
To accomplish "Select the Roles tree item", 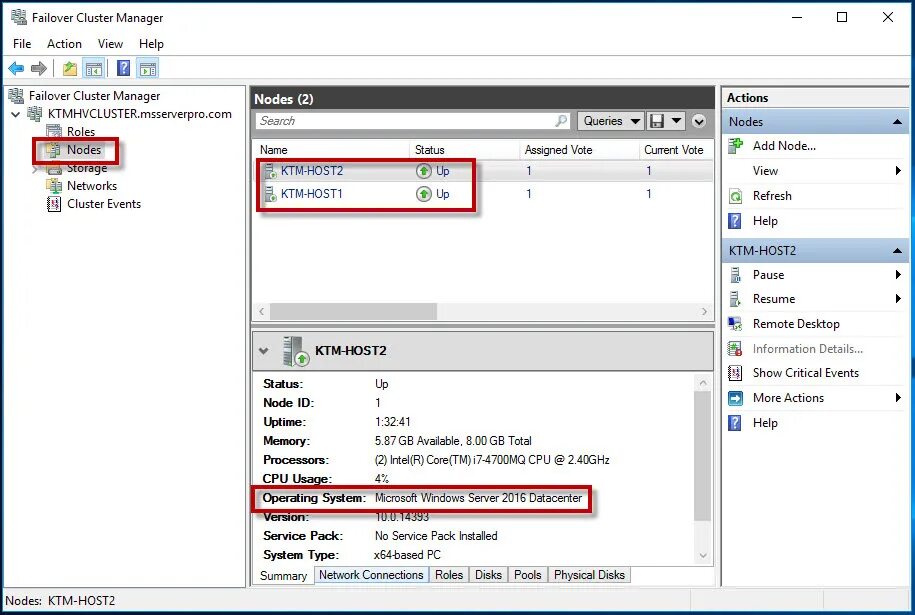I will click(x=81, y=131).
